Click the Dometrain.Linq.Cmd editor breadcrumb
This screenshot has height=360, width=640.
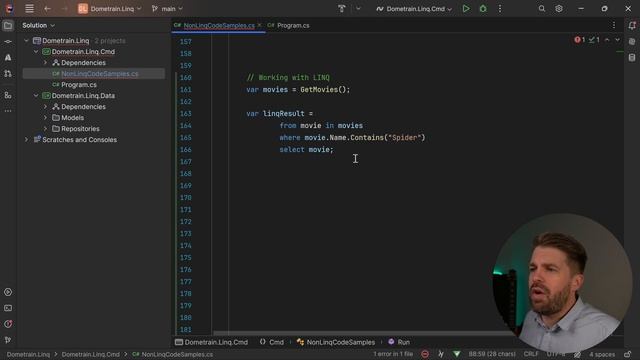tap(211, 342)
